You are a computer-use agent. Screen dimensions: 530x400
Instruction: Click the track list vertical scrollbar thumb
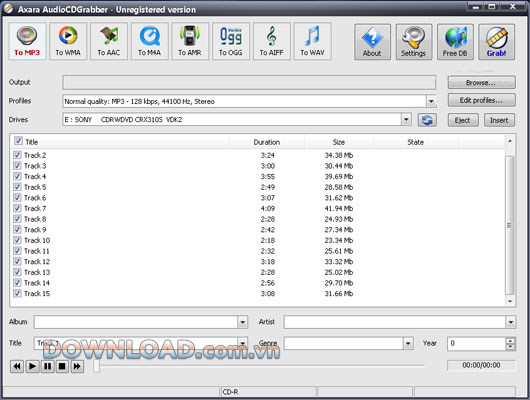click(x=509, y=225)
